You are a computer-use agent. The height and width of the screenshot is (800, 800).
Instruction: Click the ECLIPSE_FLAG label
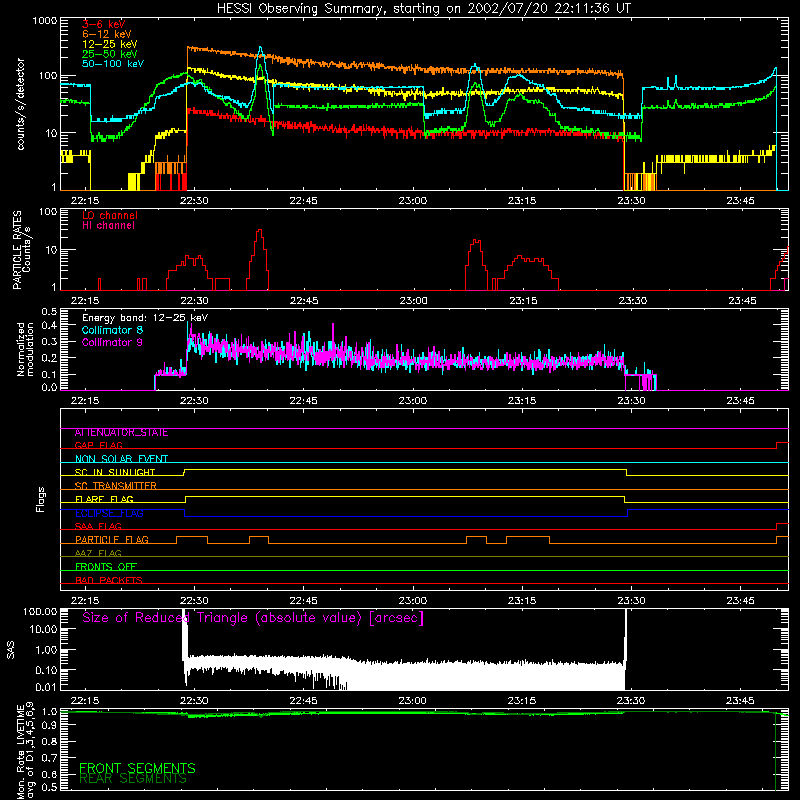tap(109, 513)
